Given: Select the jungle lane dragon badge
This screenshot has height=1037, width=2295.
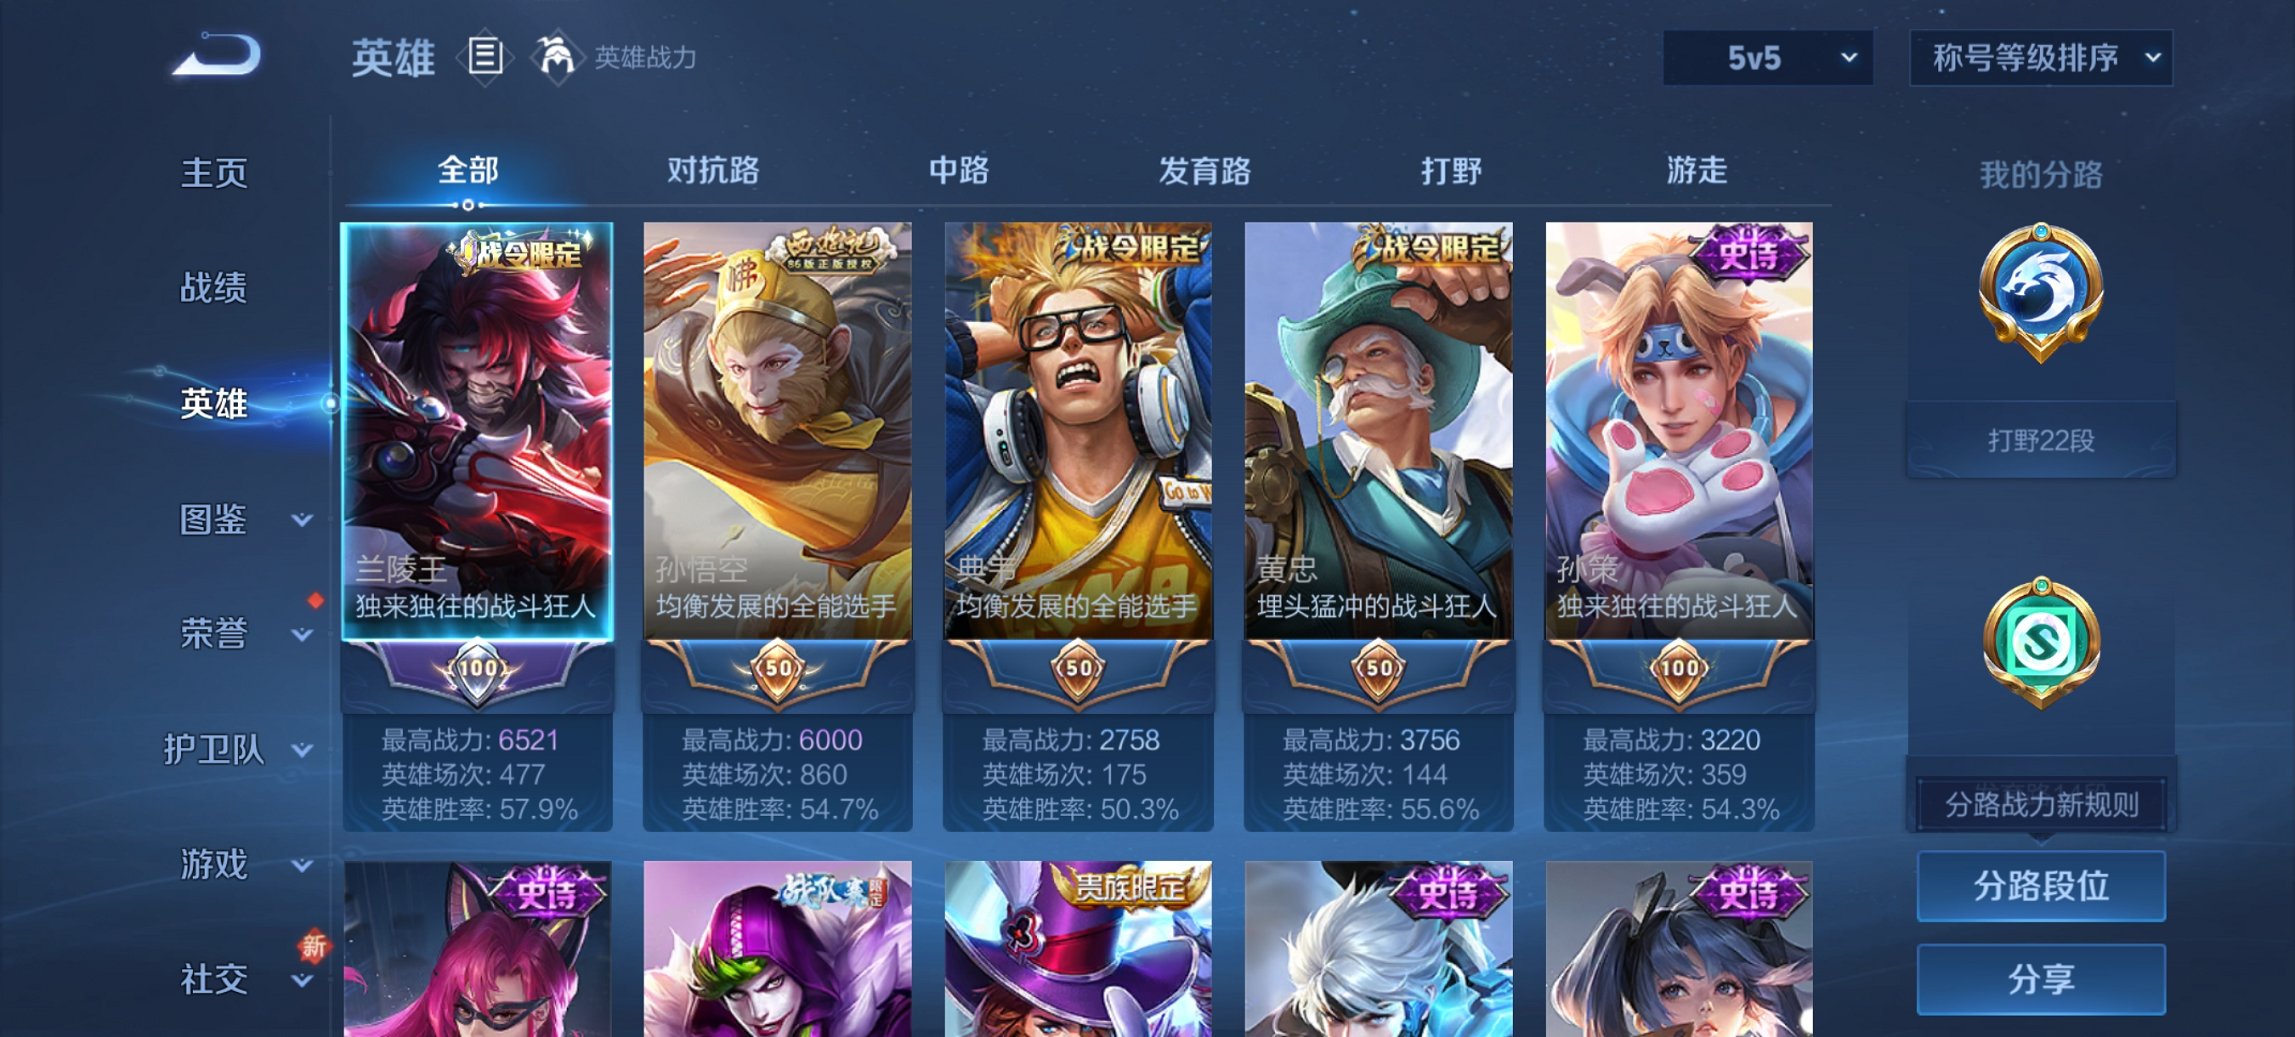Looking at the screenshot, I should [x=2041, y=291].
